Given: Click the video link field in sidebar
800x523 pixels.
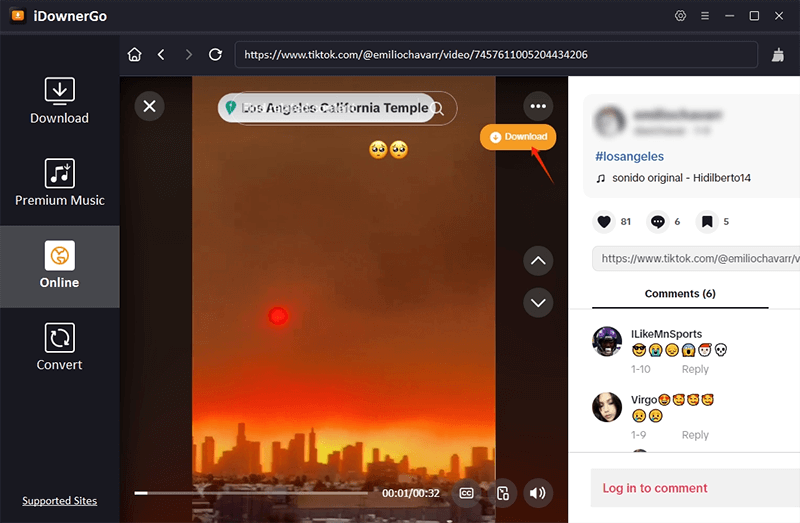Looking at the screenshot, I should 696,259.
